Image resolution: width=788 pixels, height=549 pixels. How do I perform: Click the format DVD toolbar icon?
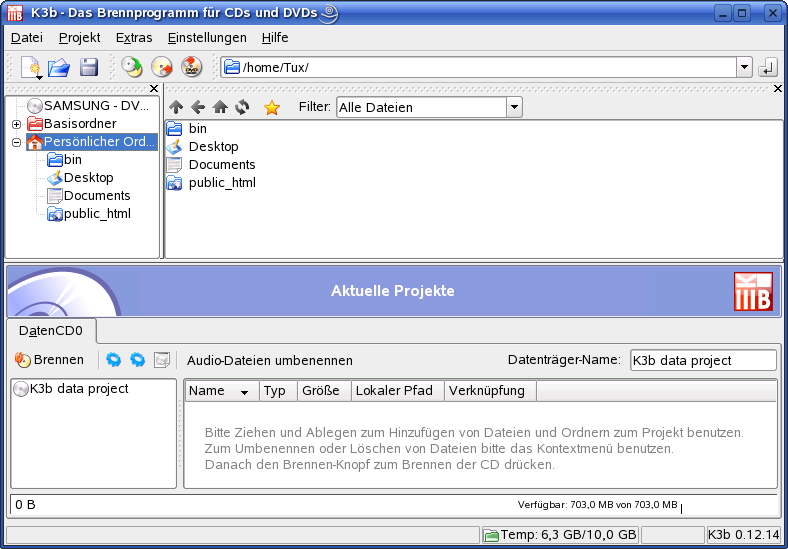click(x=191, y=67)
